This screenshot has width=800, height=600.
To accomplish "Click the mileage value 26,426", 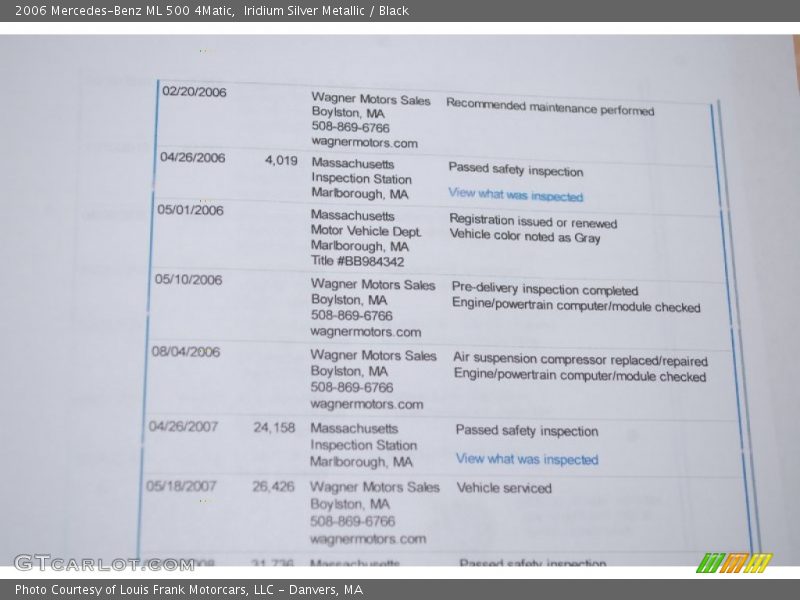I will click(273, 487).
